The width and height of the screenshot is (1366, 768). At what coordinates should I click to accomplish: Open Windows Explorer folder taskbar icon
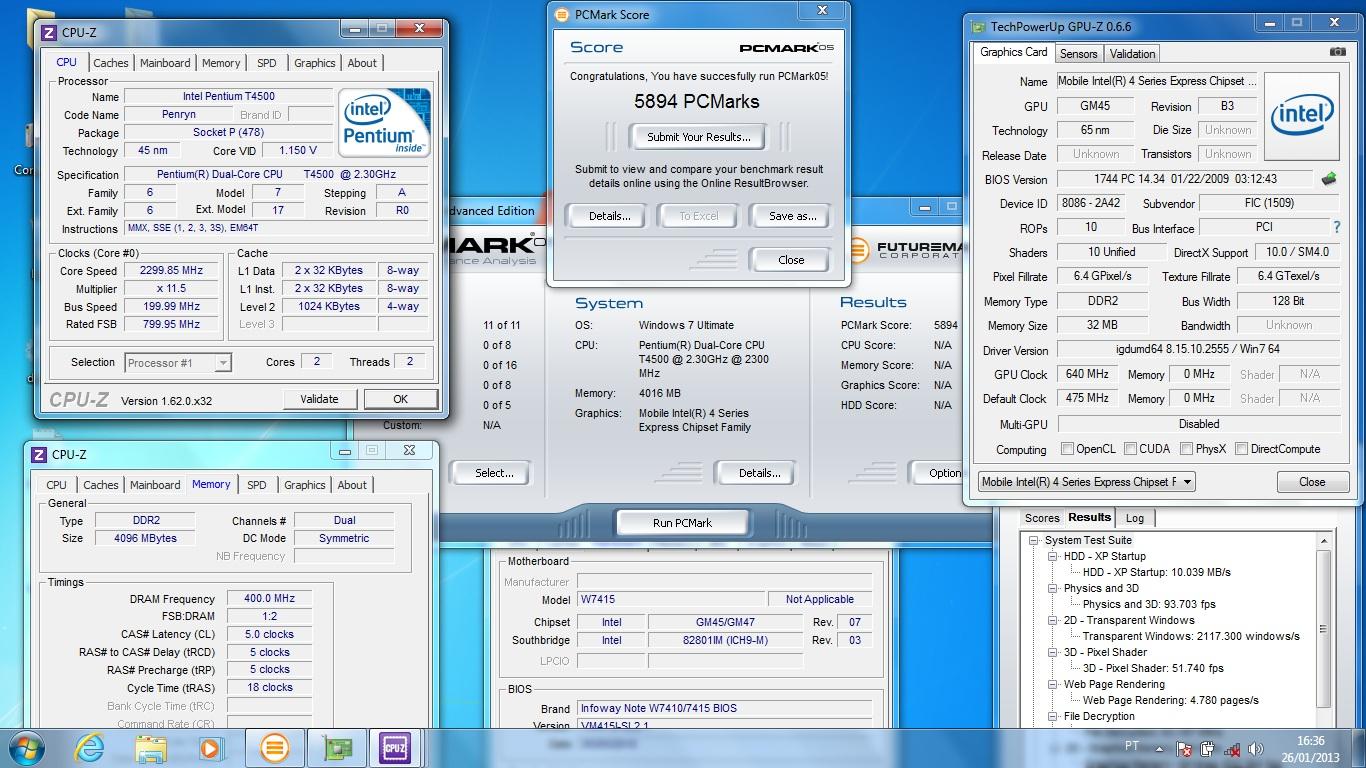151,747
